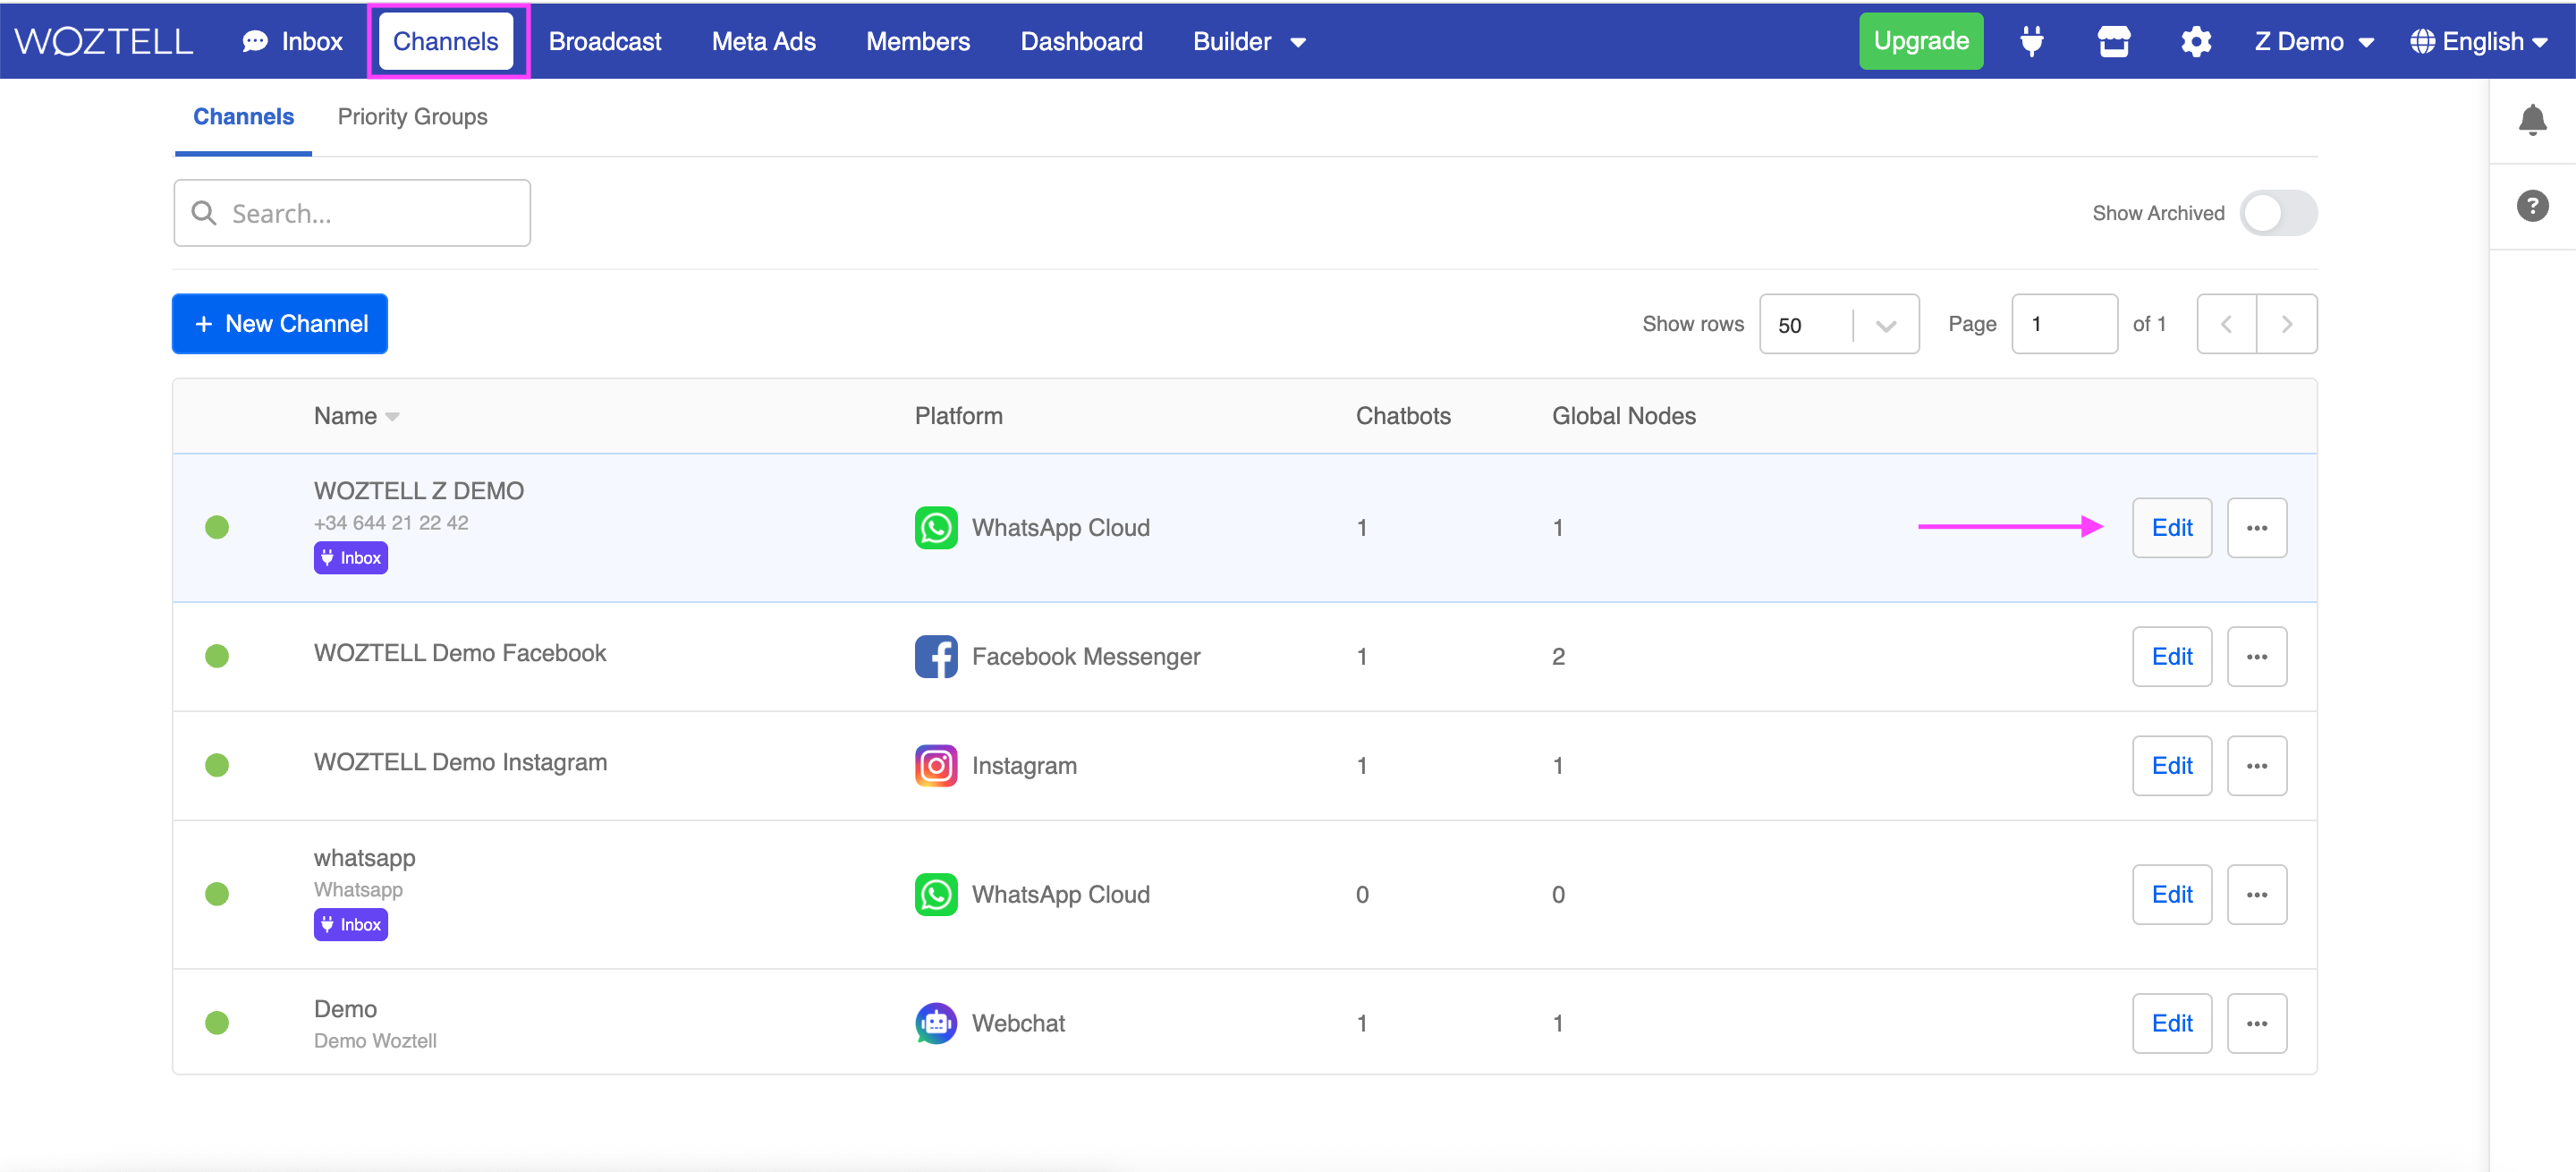Click the WOZTELL Z DEMO channel name

(419, 491)
